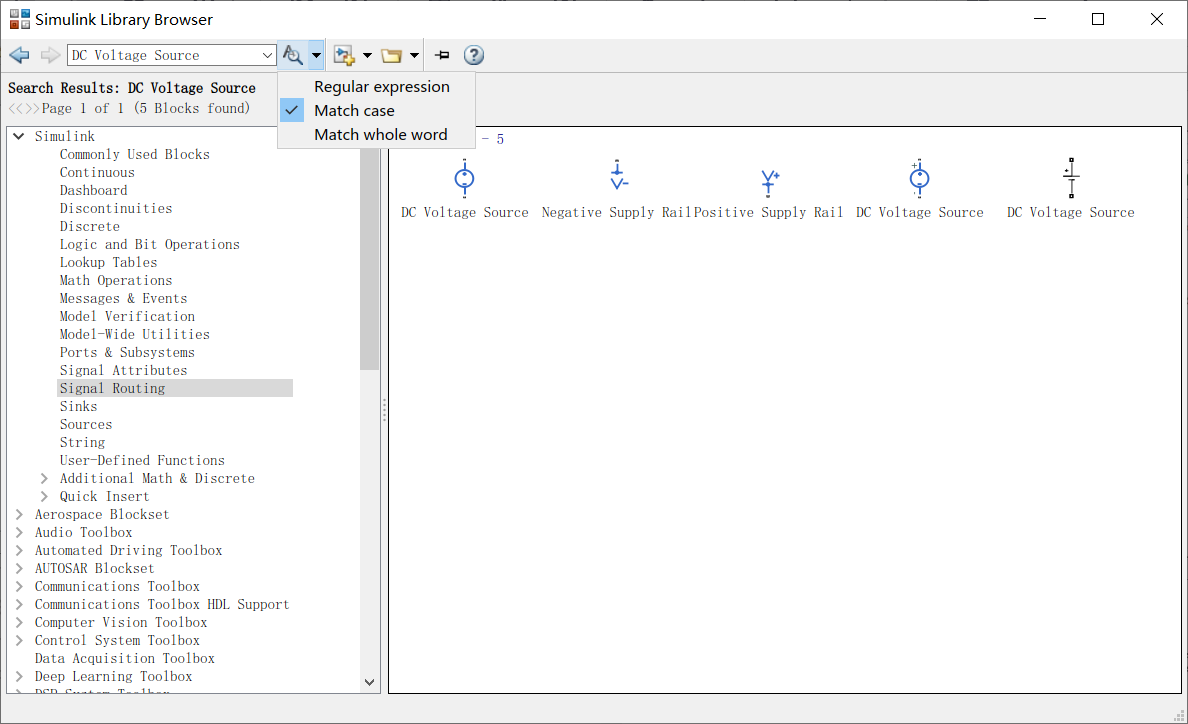Click the previous results page arrows

(x=16, y=109)
